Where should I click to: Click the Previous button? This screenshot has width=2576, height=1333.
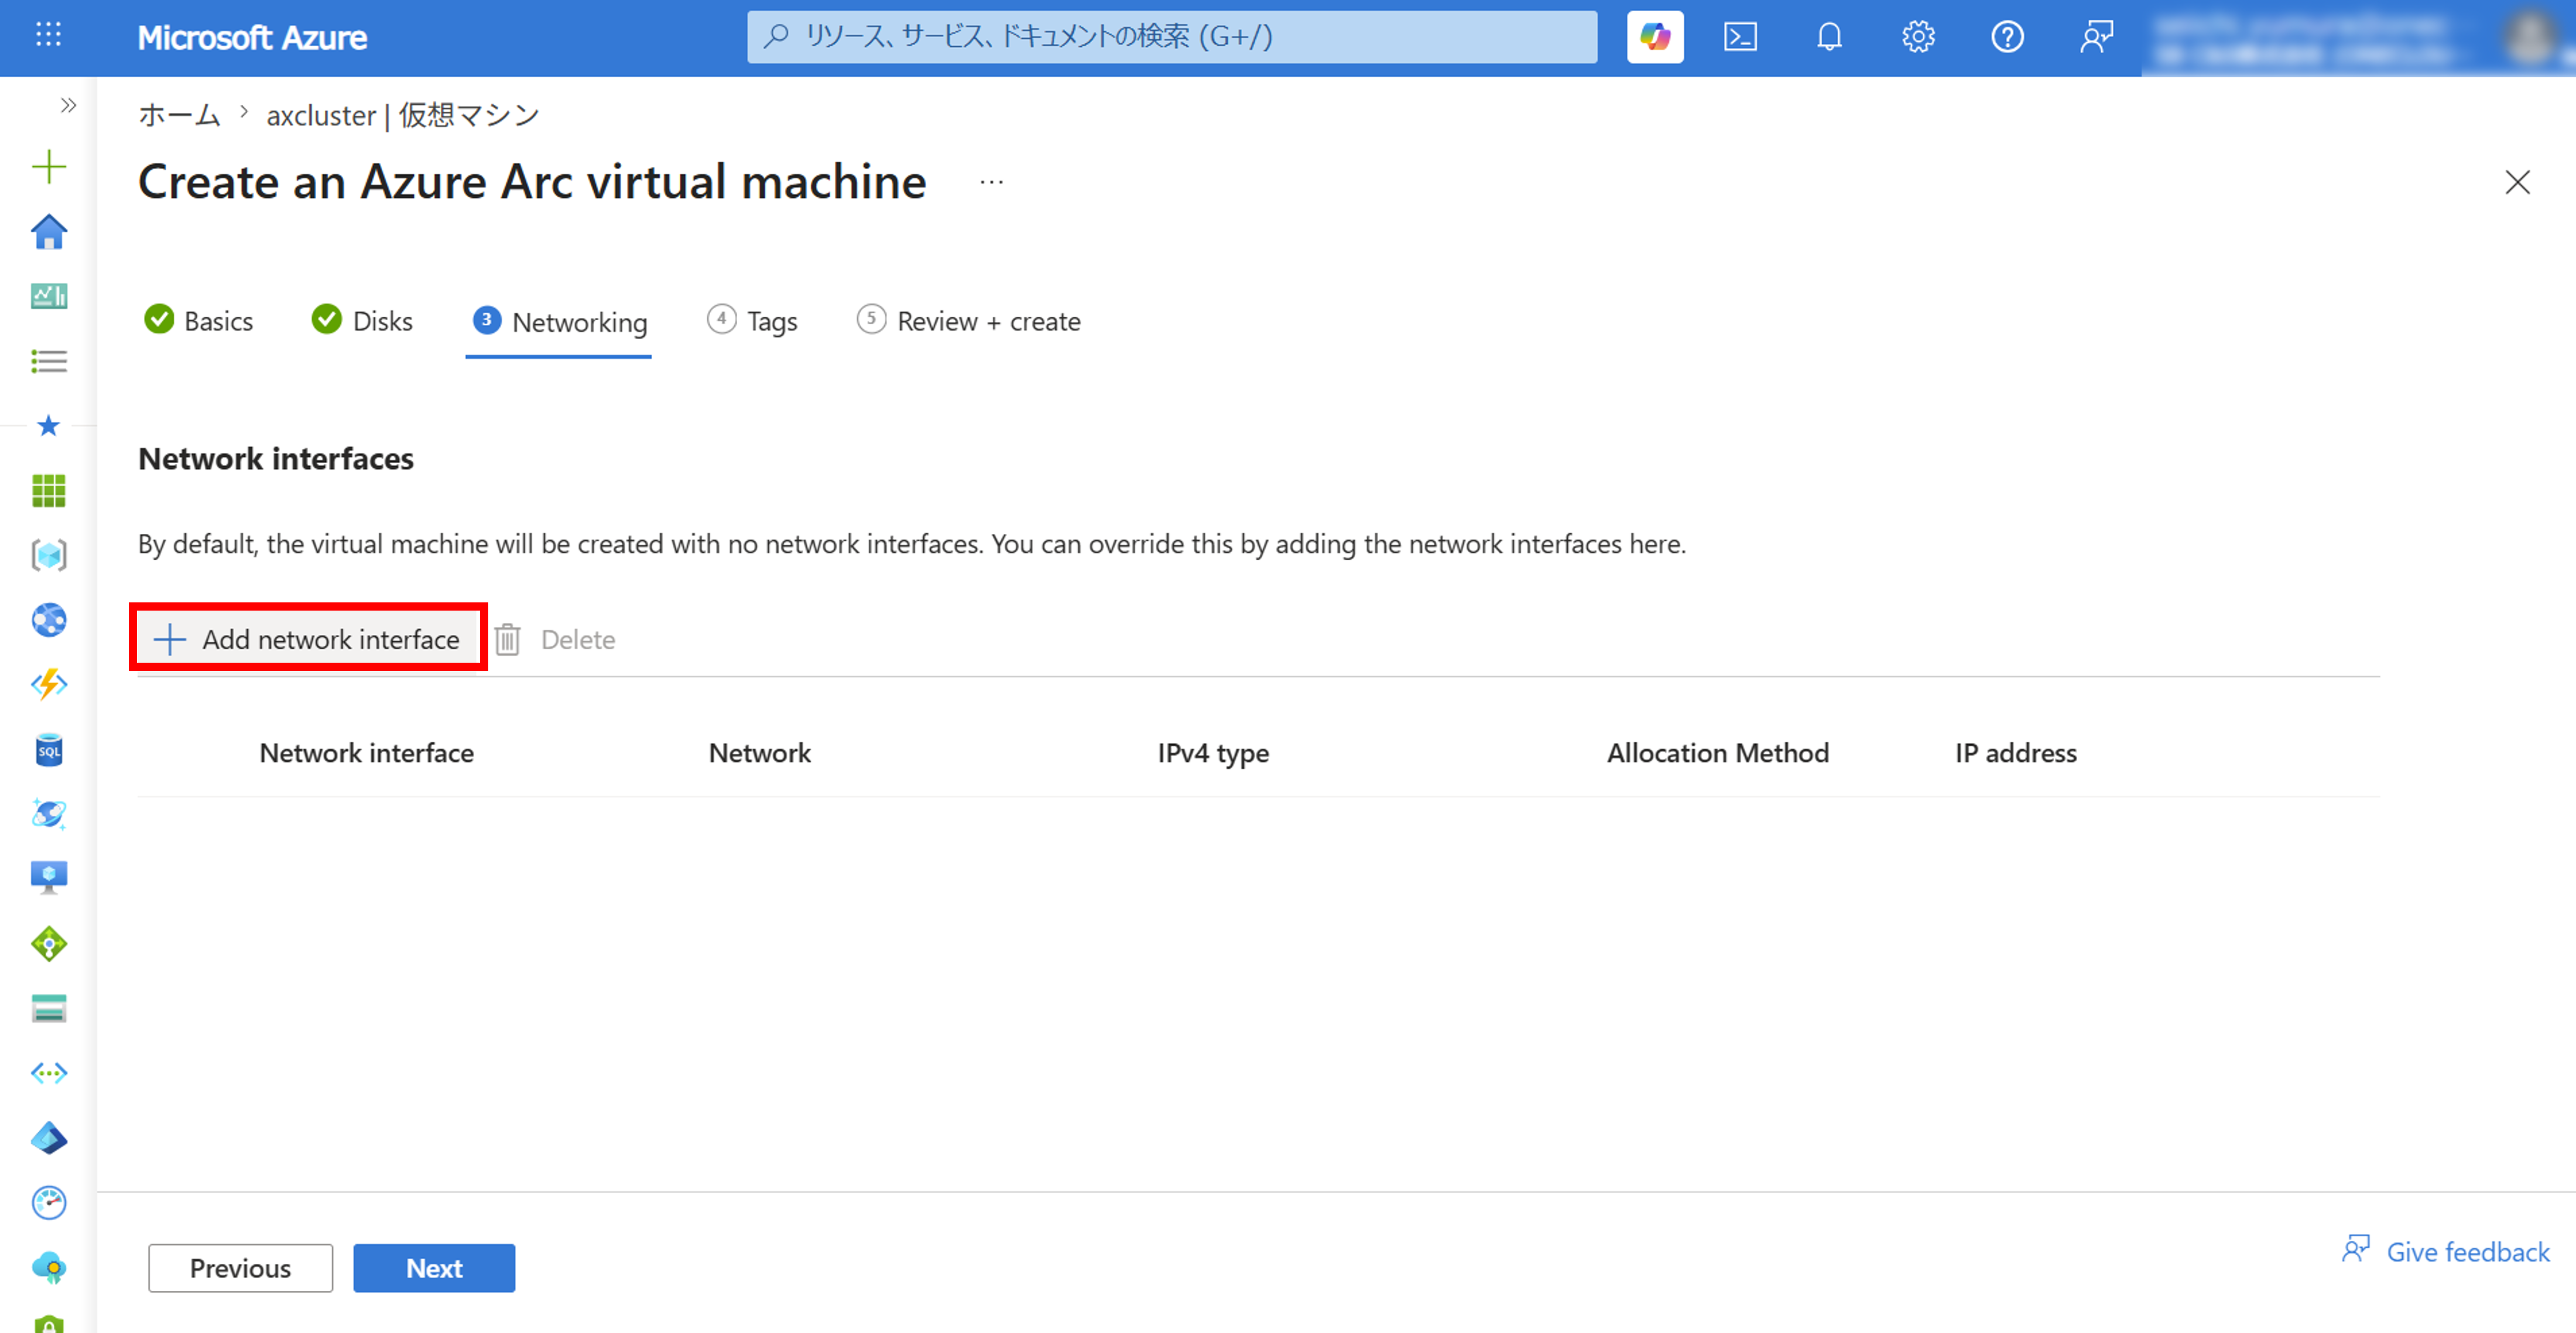pos(240,1268)
